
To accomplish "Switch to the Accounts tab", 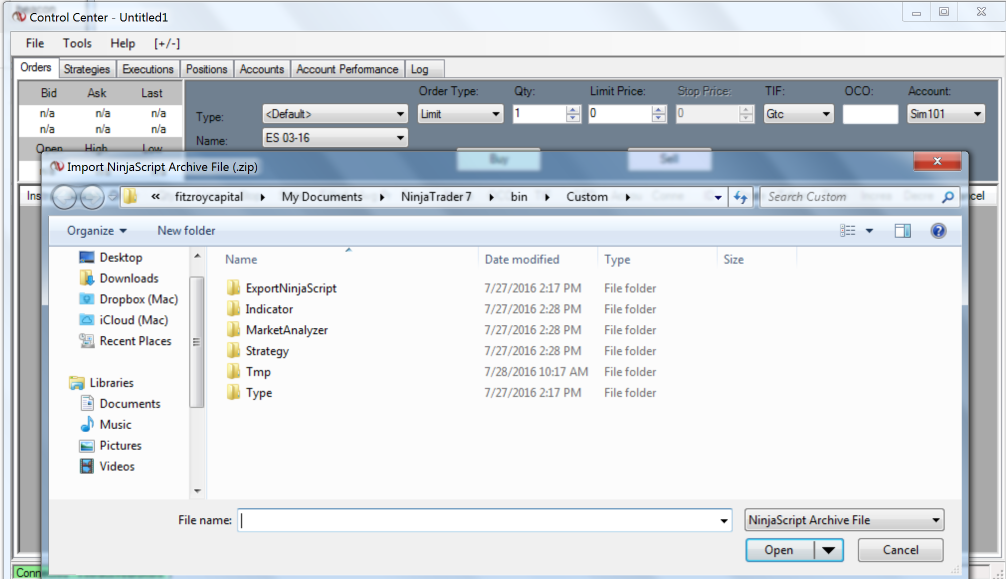I will pos(262,69).
